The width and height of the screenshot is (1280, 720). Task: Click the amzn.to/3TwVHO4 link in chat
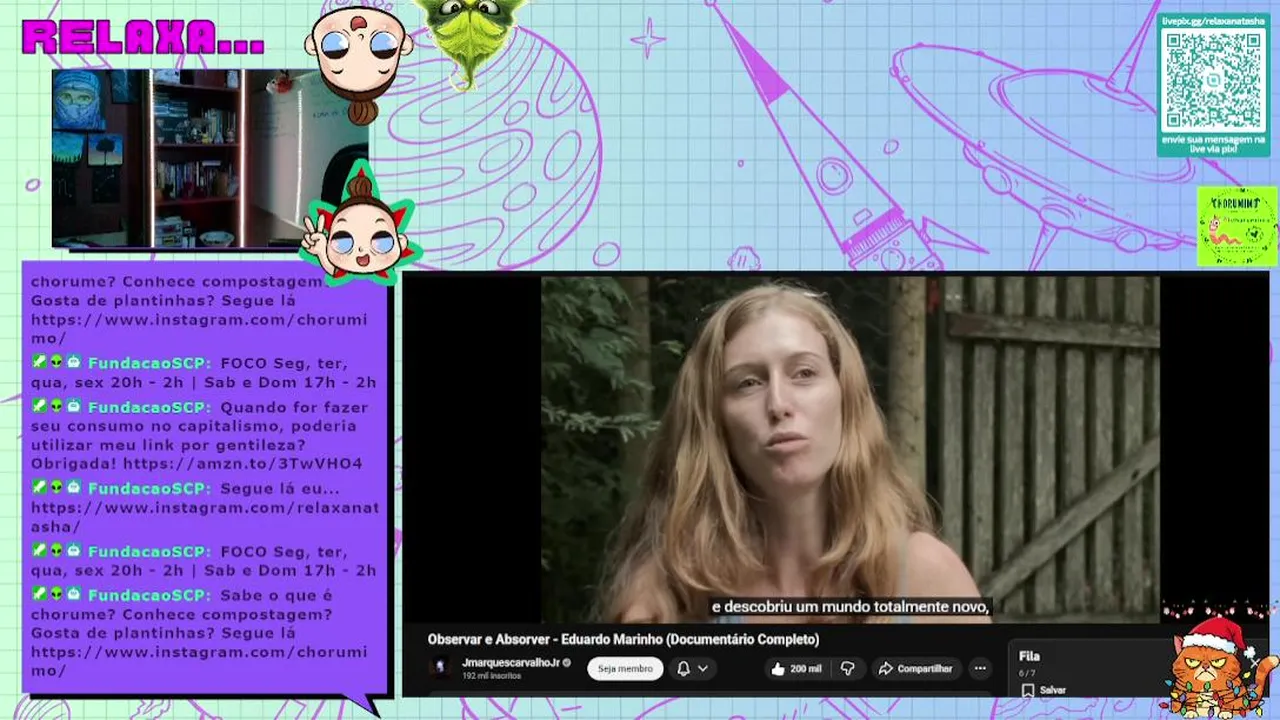pyautogui.click(x=243, y=464)
